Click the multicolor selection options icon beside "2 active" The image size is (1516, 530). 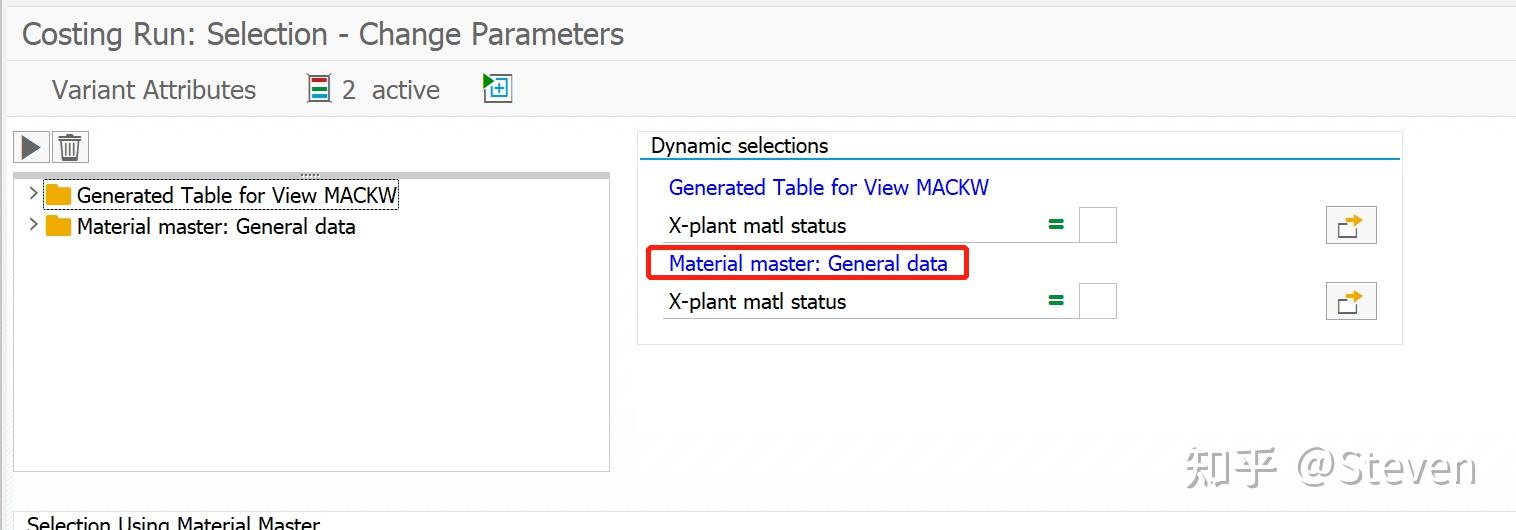click(x=319, y=89)
